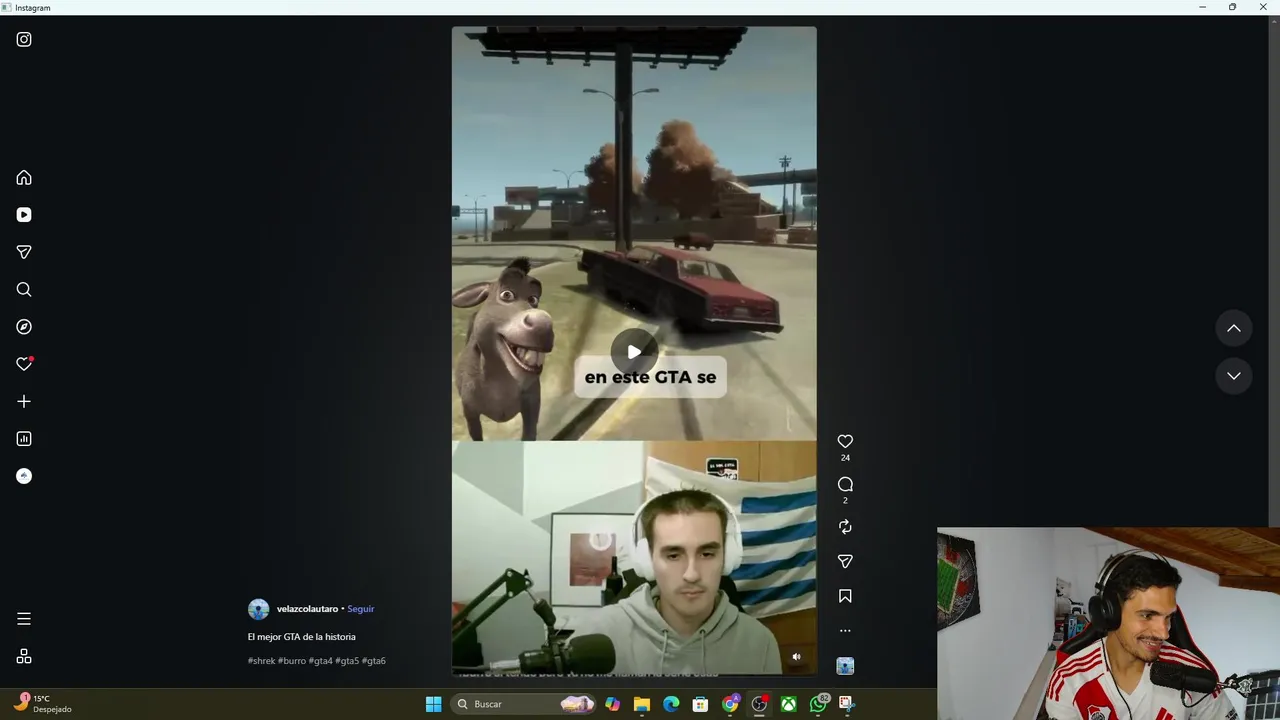1280x720 pixels.
Task: Open the #gta6 hashtag
Action: coord(373,661)
